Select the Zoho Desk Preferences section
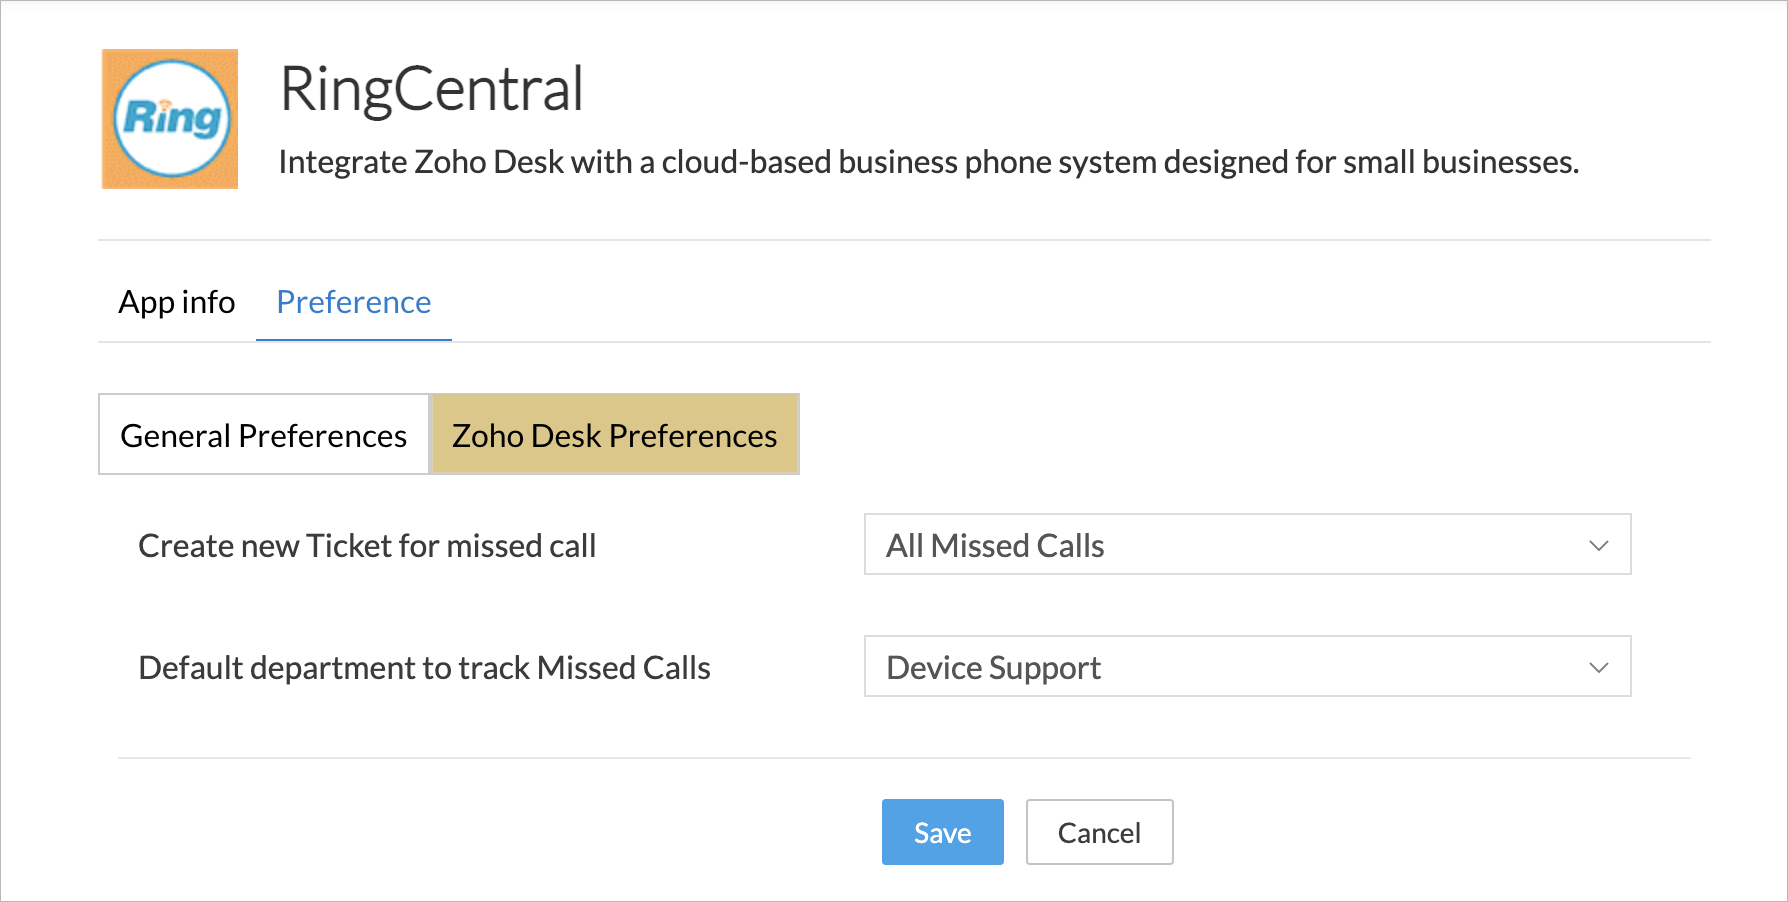Screen dimensions: 1788x902 click(x=614, y=435)
